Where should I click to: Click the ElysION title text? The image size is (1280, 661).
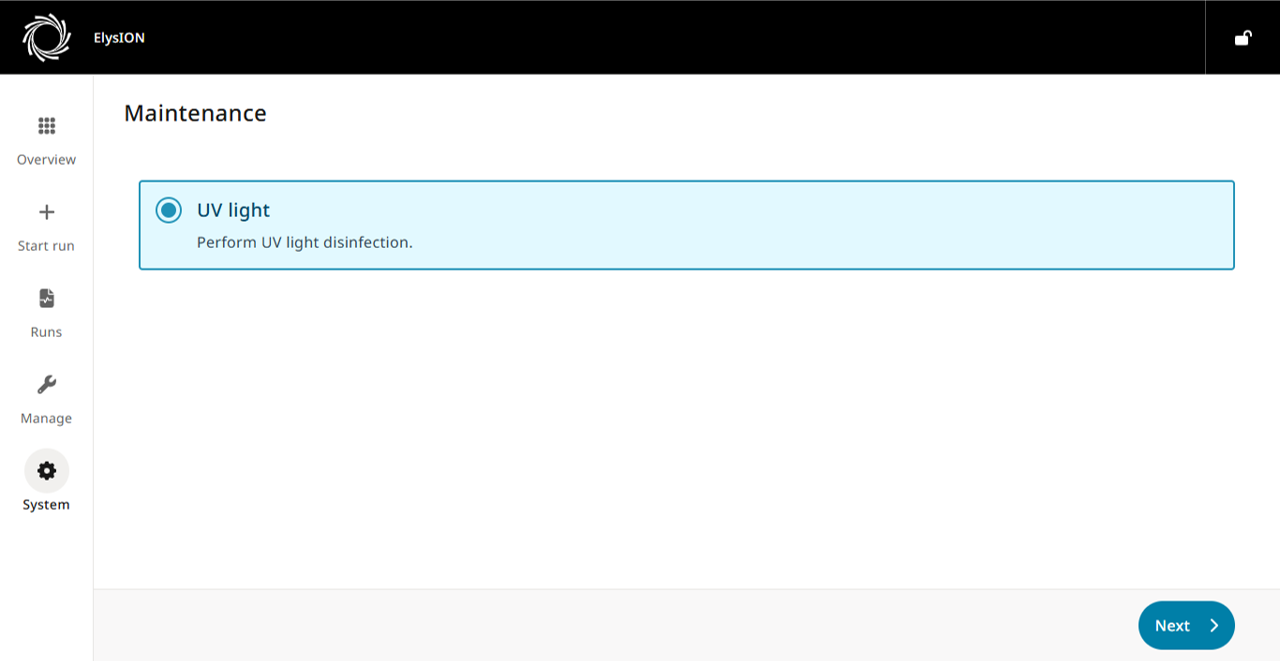pyautogui.click(x=119, y=38)
